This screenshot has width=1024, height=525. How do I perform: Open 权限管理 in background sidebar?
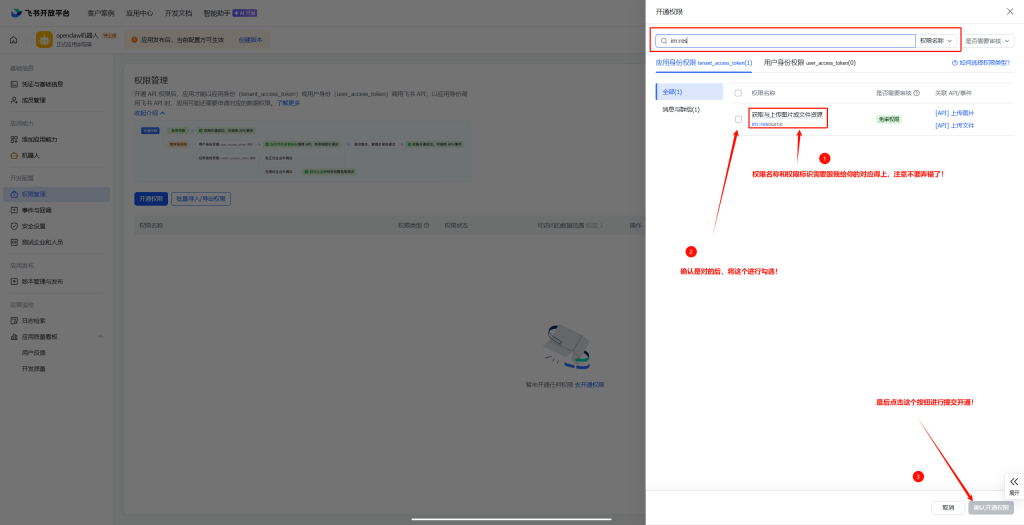[x=56, y=194]
